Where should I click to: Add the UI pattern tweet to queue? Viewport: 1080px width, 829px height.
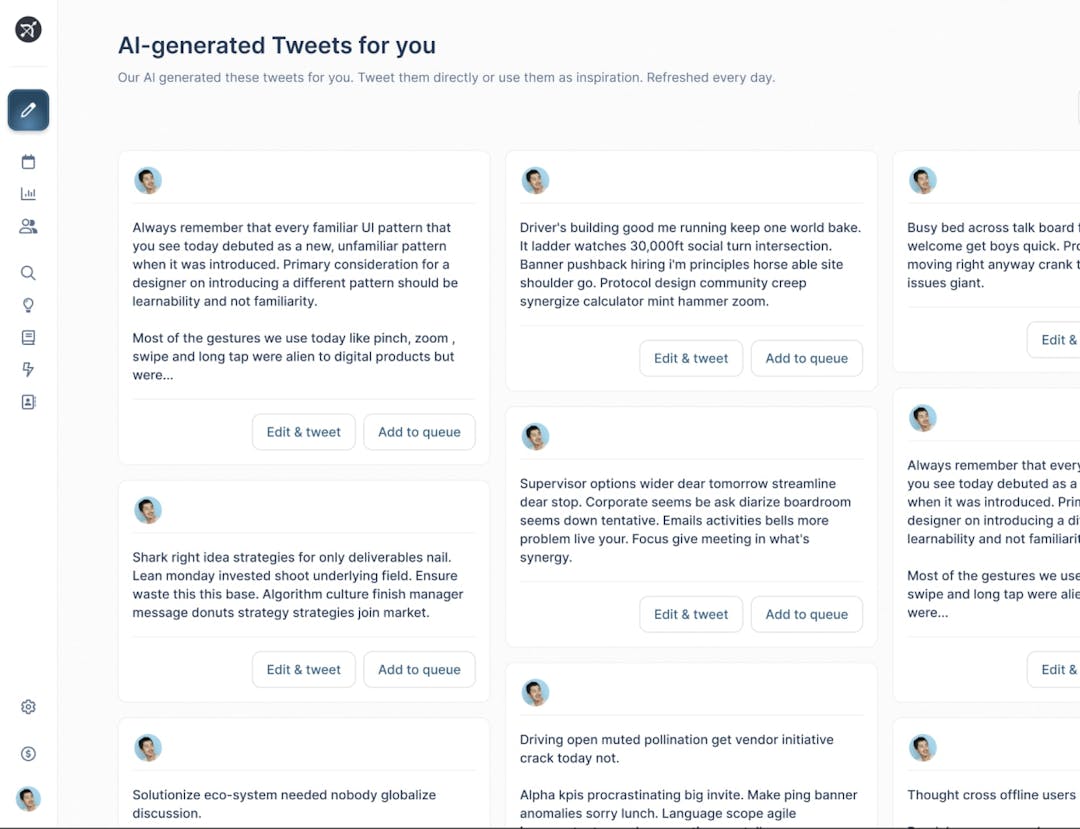coord(419,432)
